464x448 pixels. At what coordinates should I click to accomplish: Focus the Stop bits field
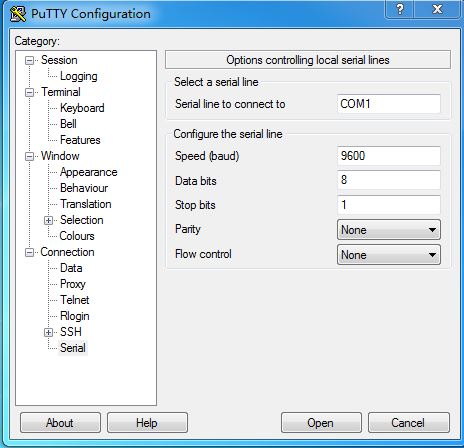click(x=389, y=205)
